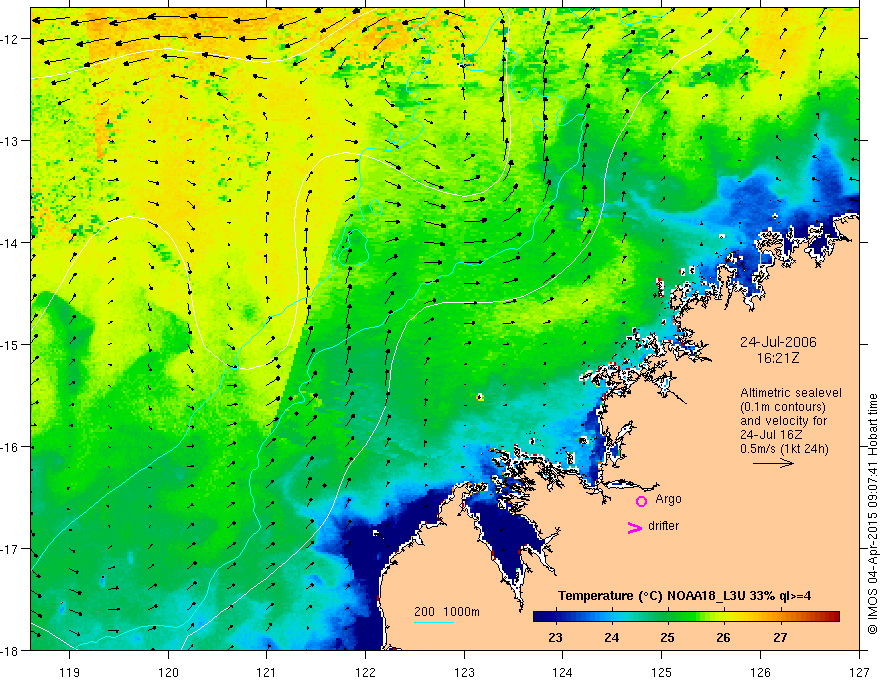Click the '120' longitude axis label
The image size is (880, 680).
[x=168, y=672]
